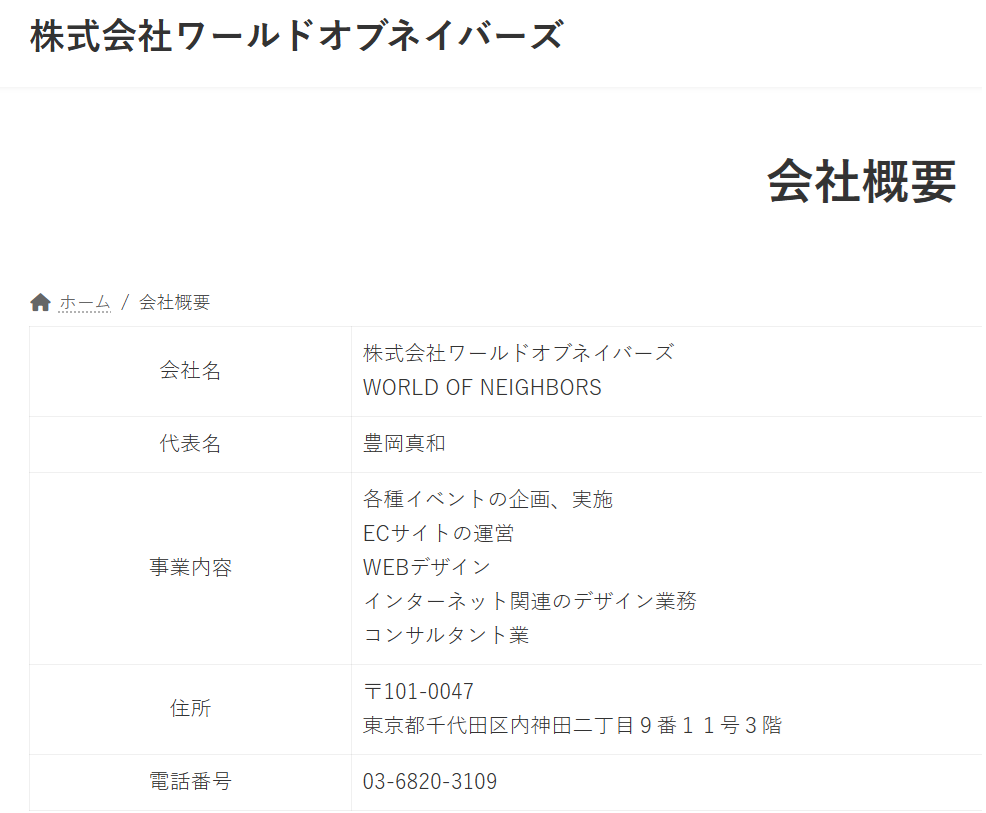986x813 pixels.
Task: Click the 代表名 row label
Action: point(190,444)
